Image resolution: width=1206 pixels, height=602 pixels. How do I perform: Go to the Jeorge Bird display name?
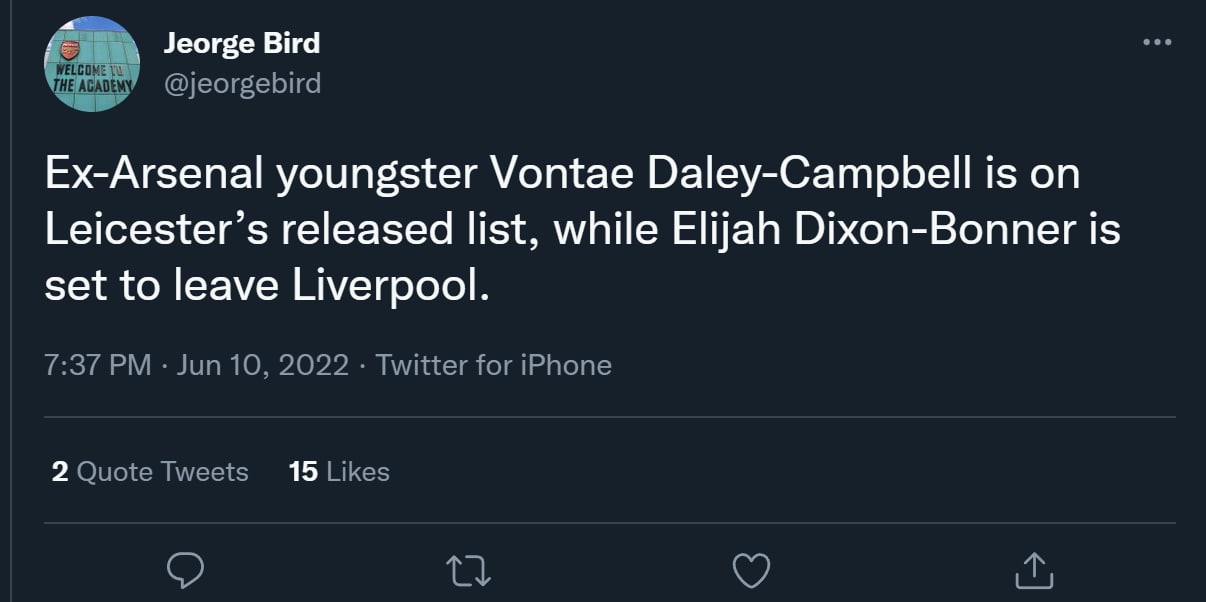241,44
